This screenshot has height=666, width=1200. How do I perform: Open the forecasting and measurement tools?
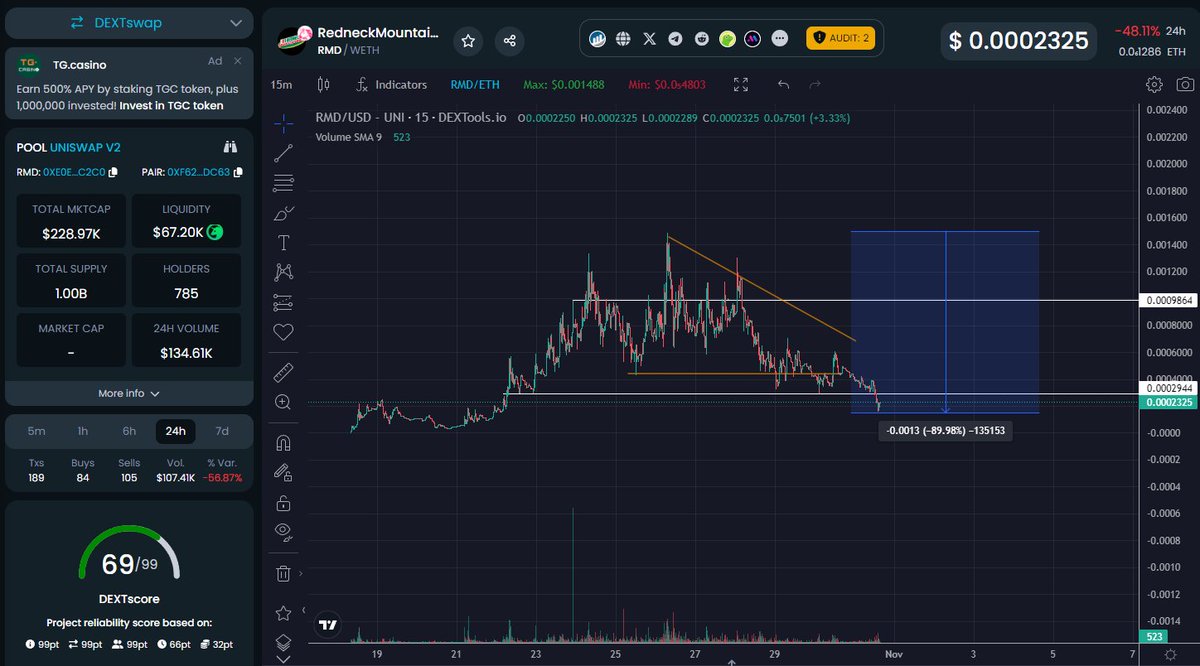[283, 301]
